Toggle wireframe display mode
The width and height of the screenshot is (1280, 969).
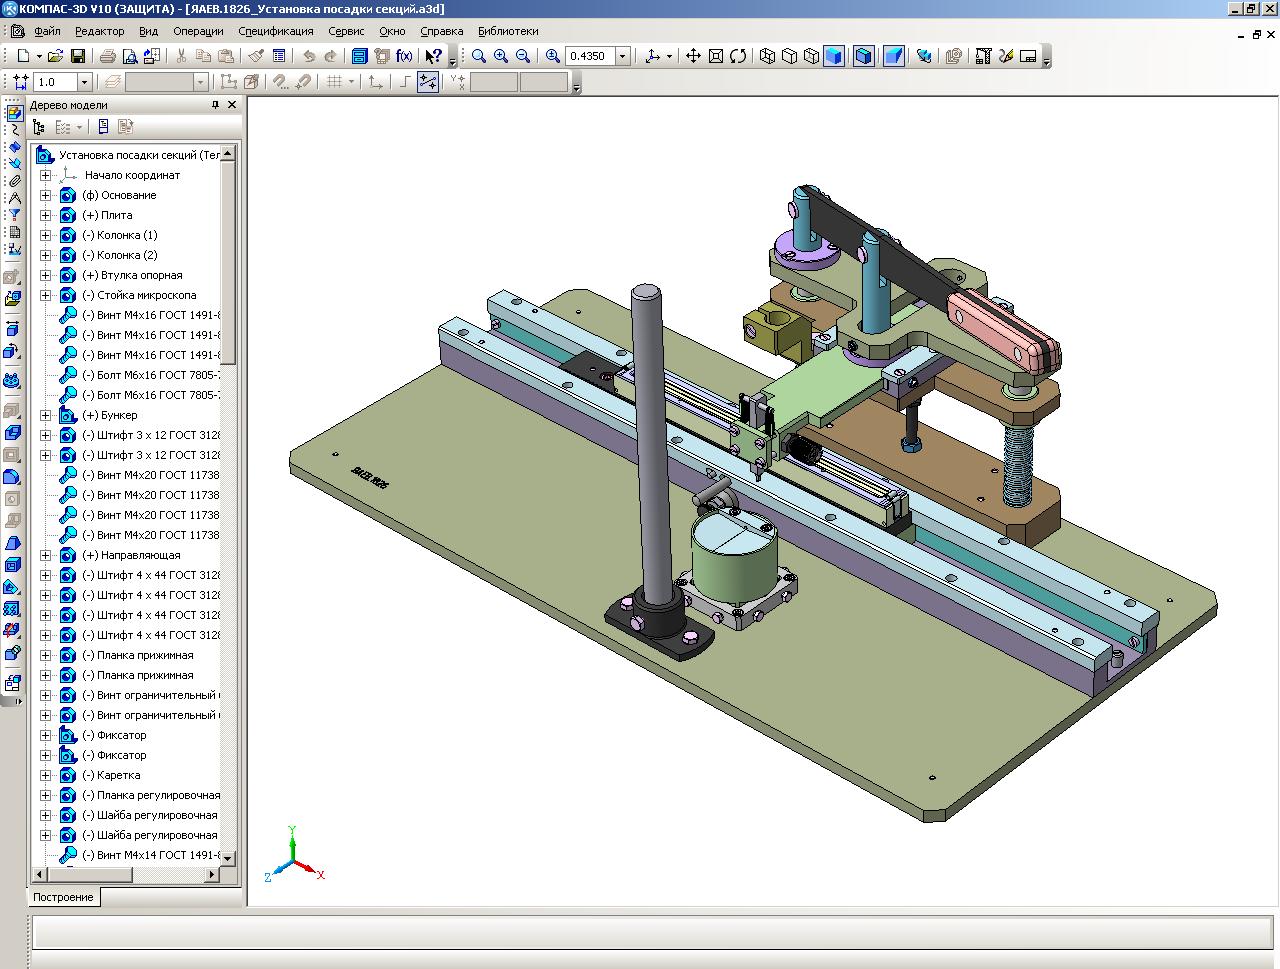767,56
